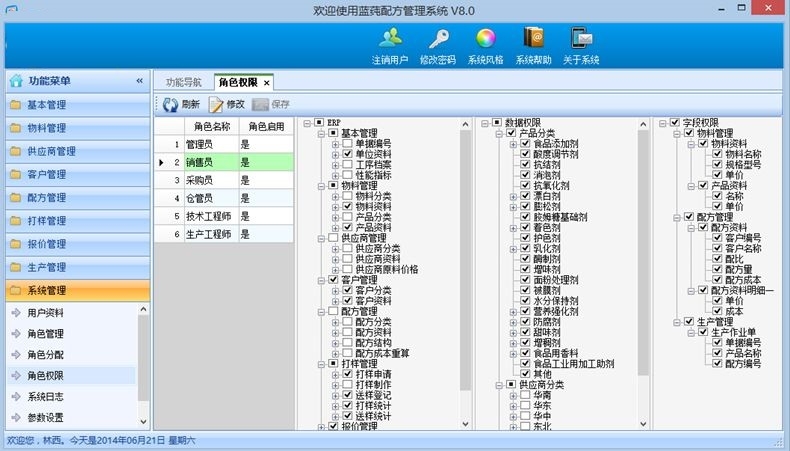This screenshot has width=790, height=451.
Task: Collapse the 字段权限 root node
Action: click(x=663, y=123)
